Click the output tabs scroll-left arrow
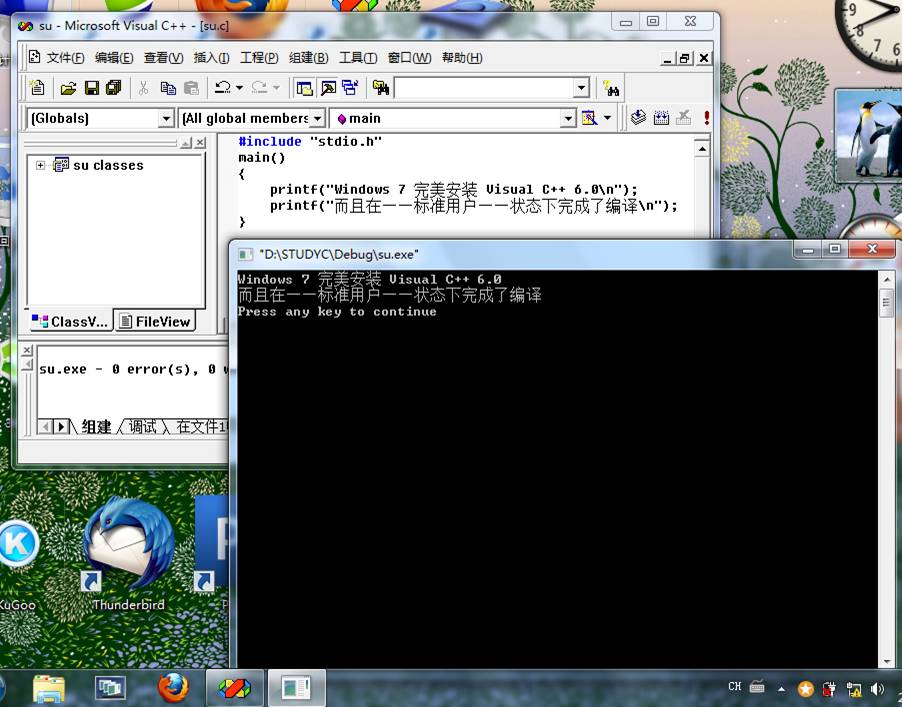 click(x=45, y=427)
